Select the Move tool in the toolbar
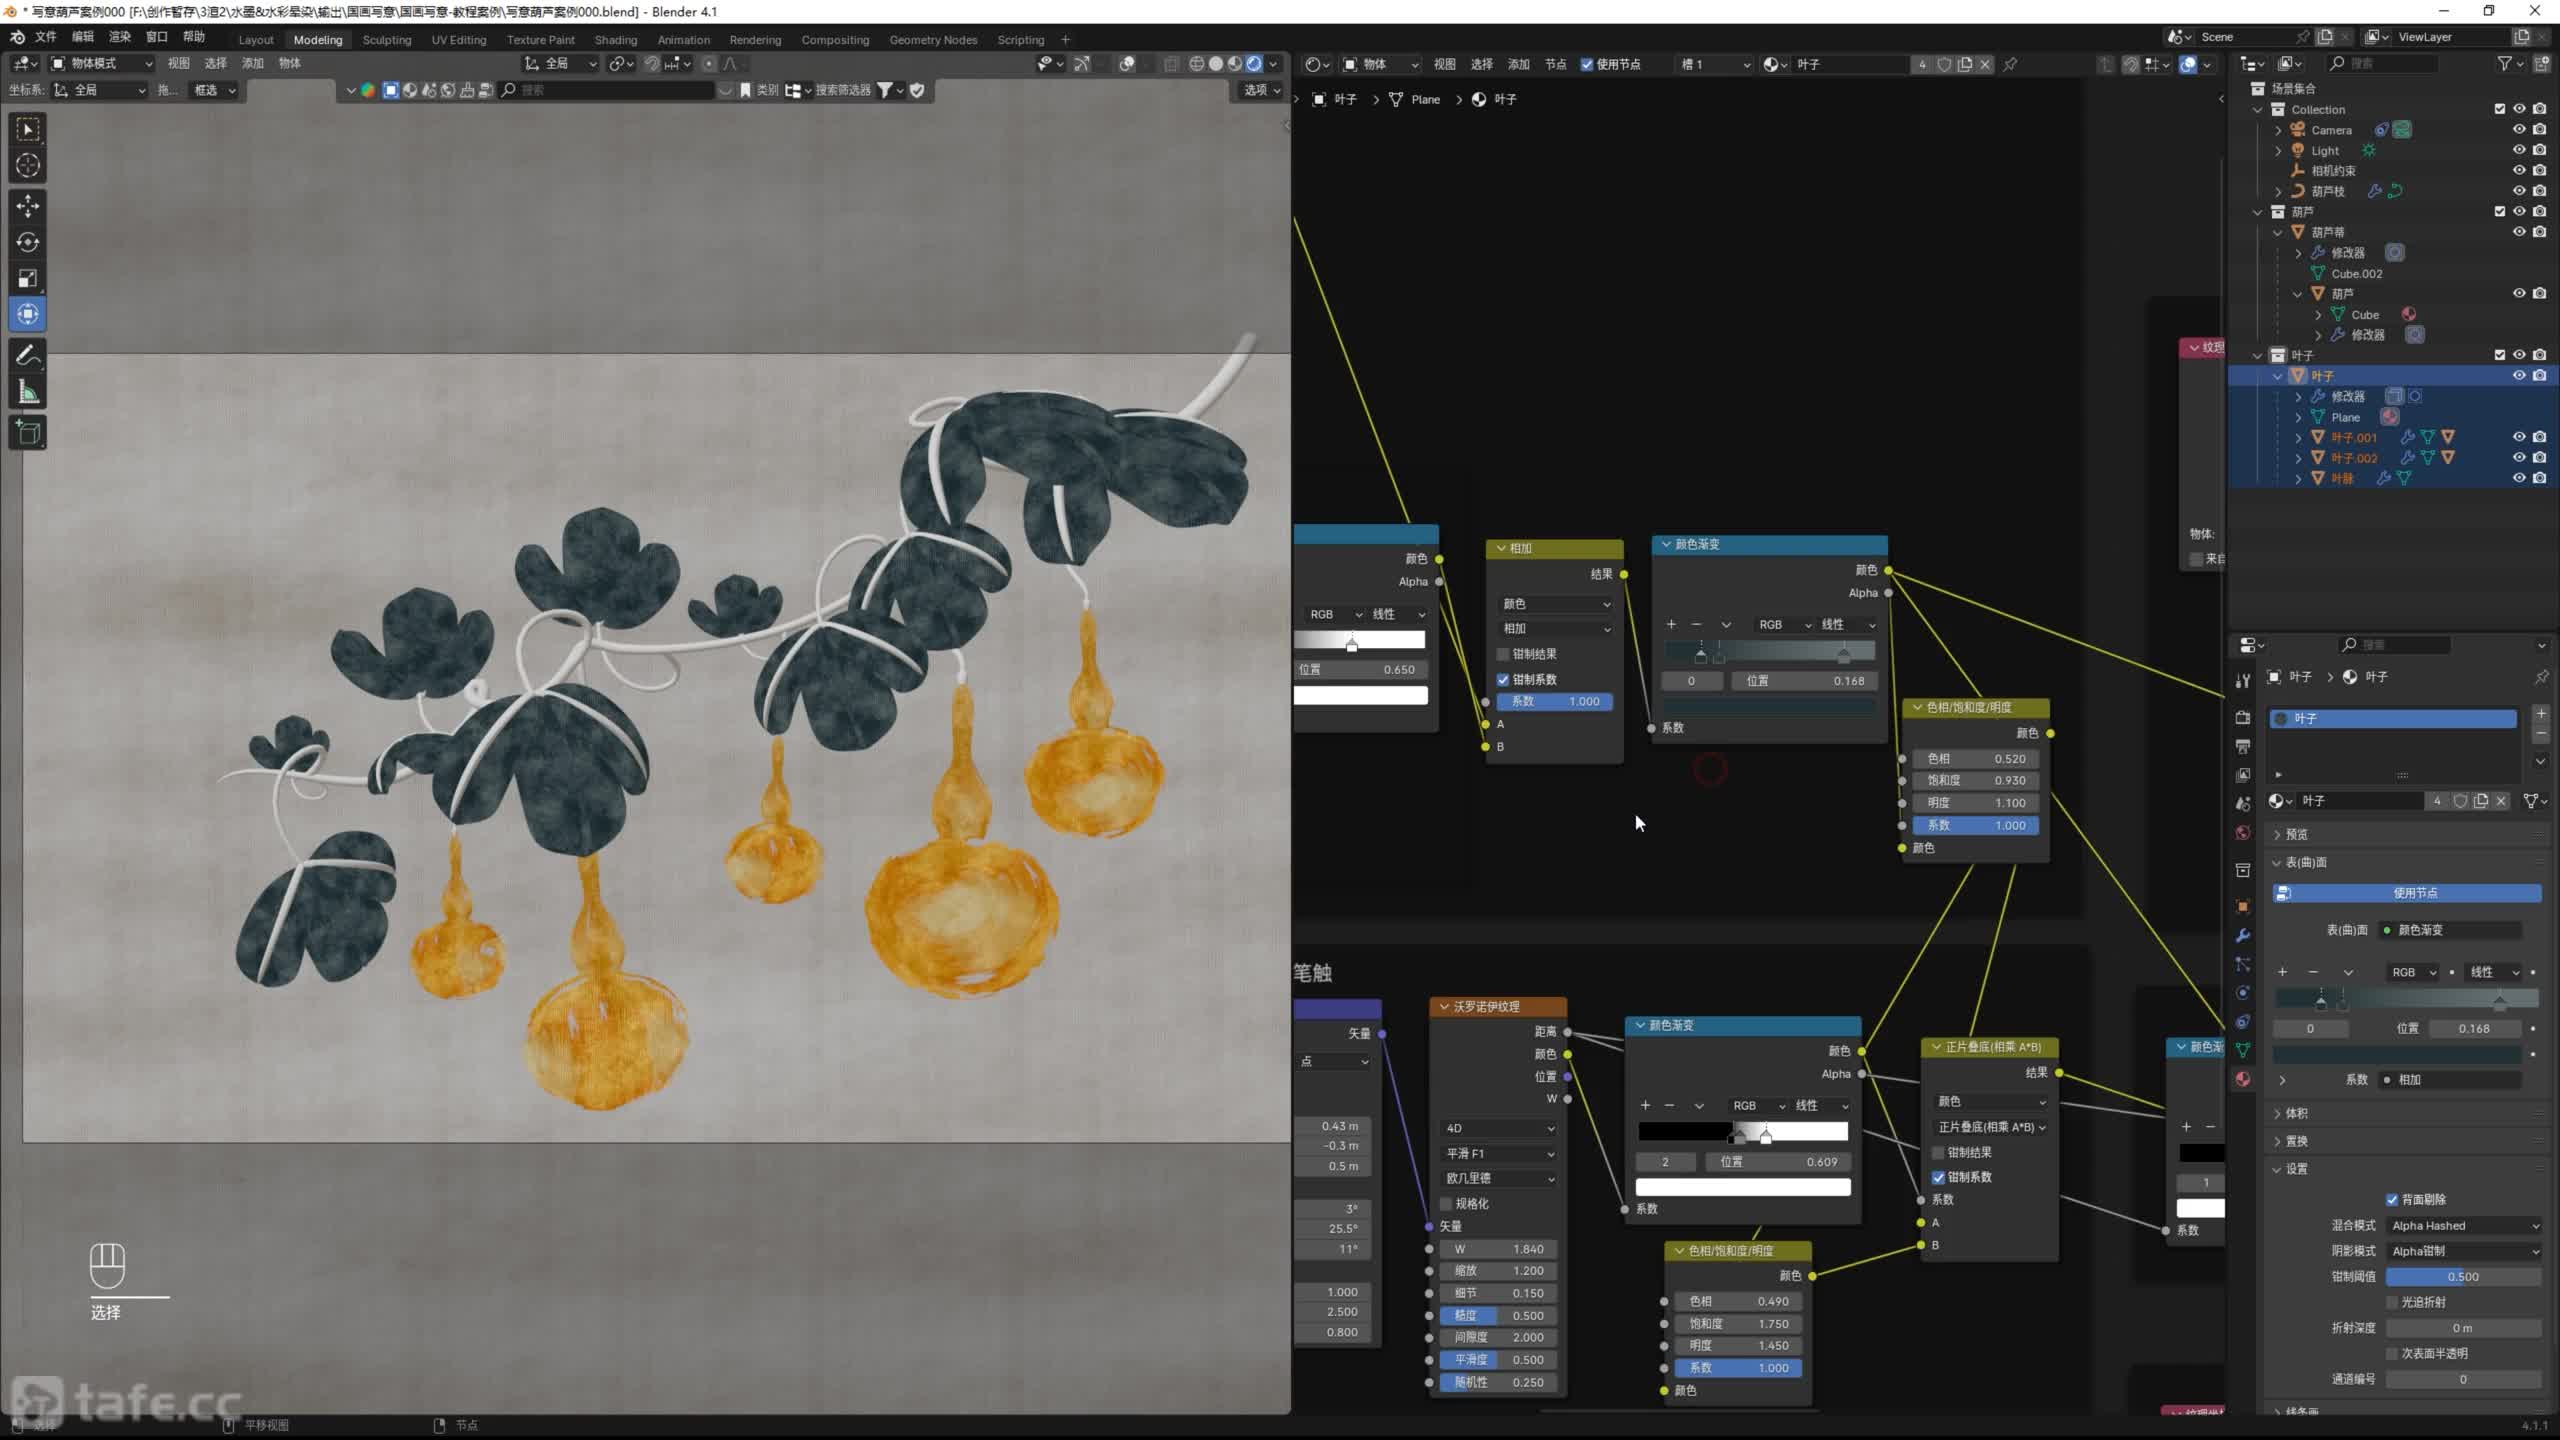2560x1440 pixels. point(28,206)
